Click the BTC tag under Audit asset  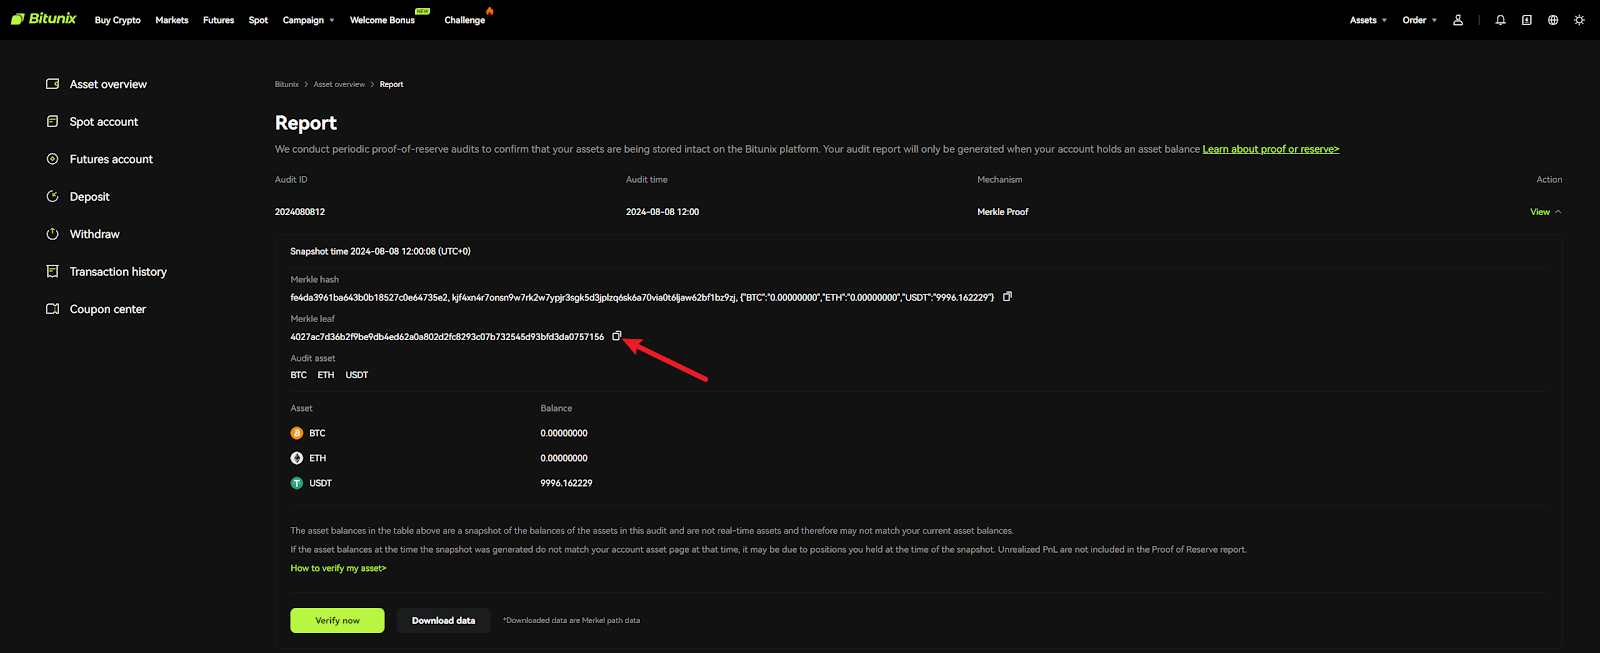299,375
